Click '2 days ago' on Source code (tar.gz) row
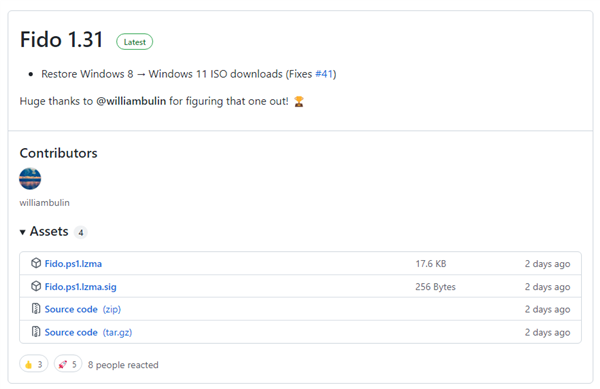The image size is (600, 389). pos(547,332)
